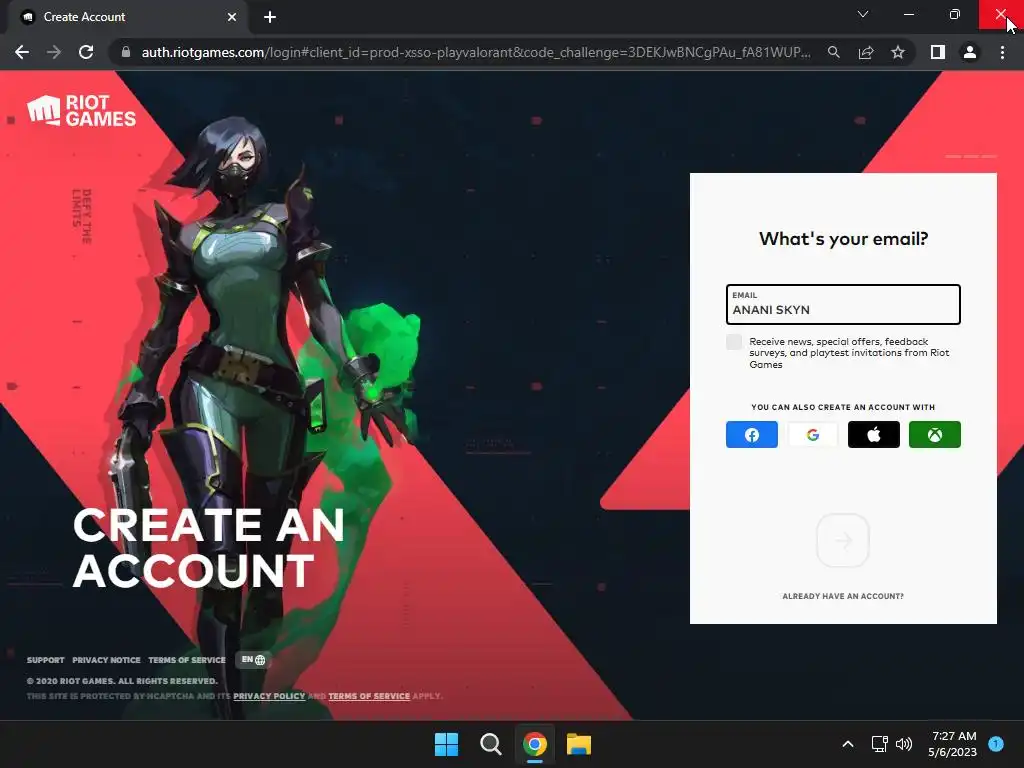Click the zoom magnifier icon in address bar
This screenshot has width=1024, height=768.
[x=834, y=52]
